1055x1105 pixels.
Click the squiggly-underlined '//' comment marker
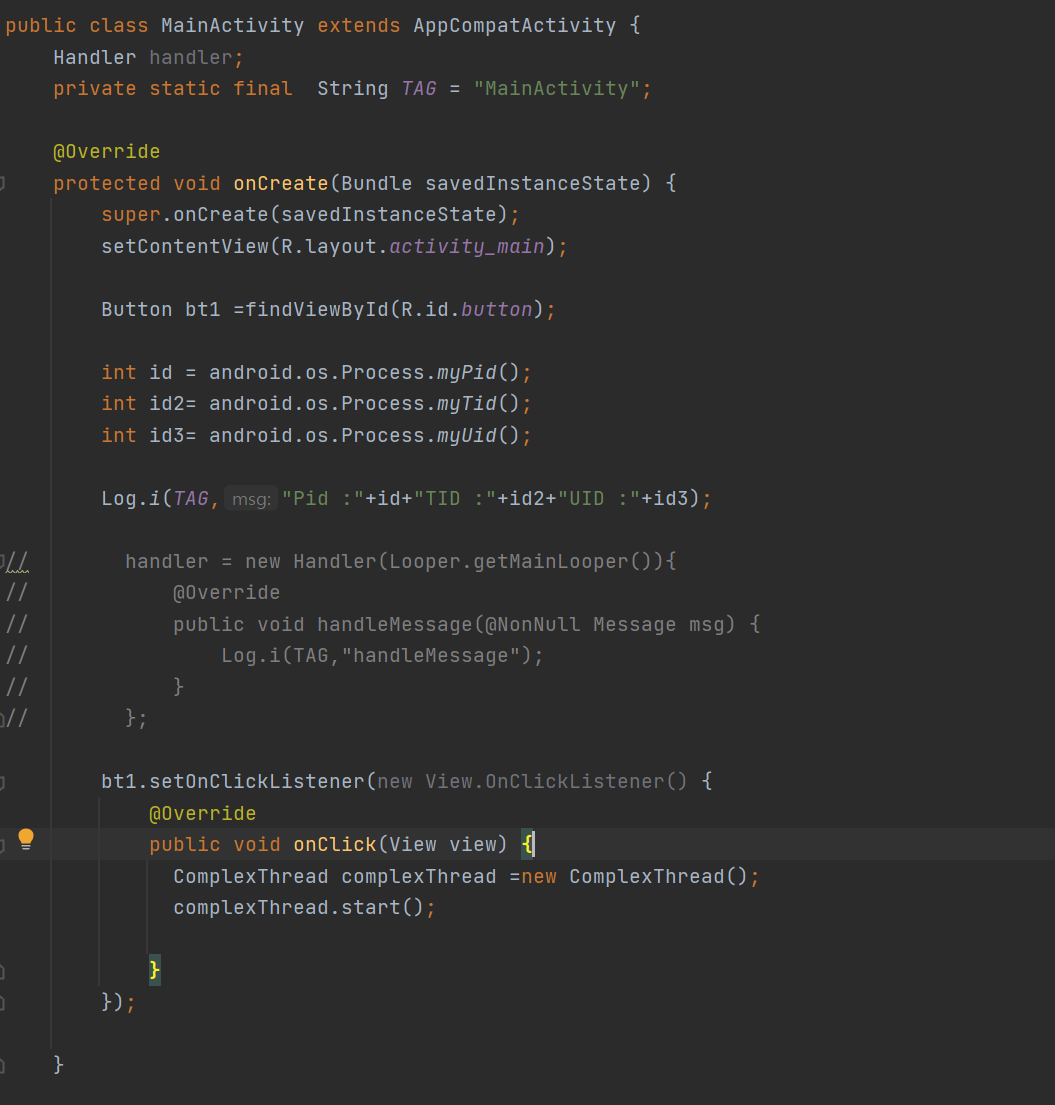coord(17,562)
